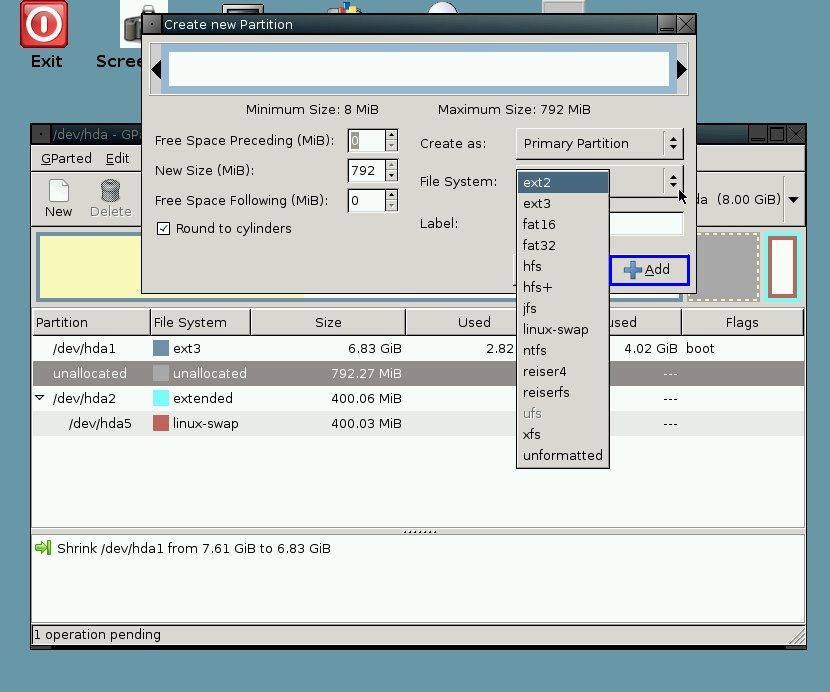Decrease the Free Space Following value
The image size is (830, 692).
391,205
